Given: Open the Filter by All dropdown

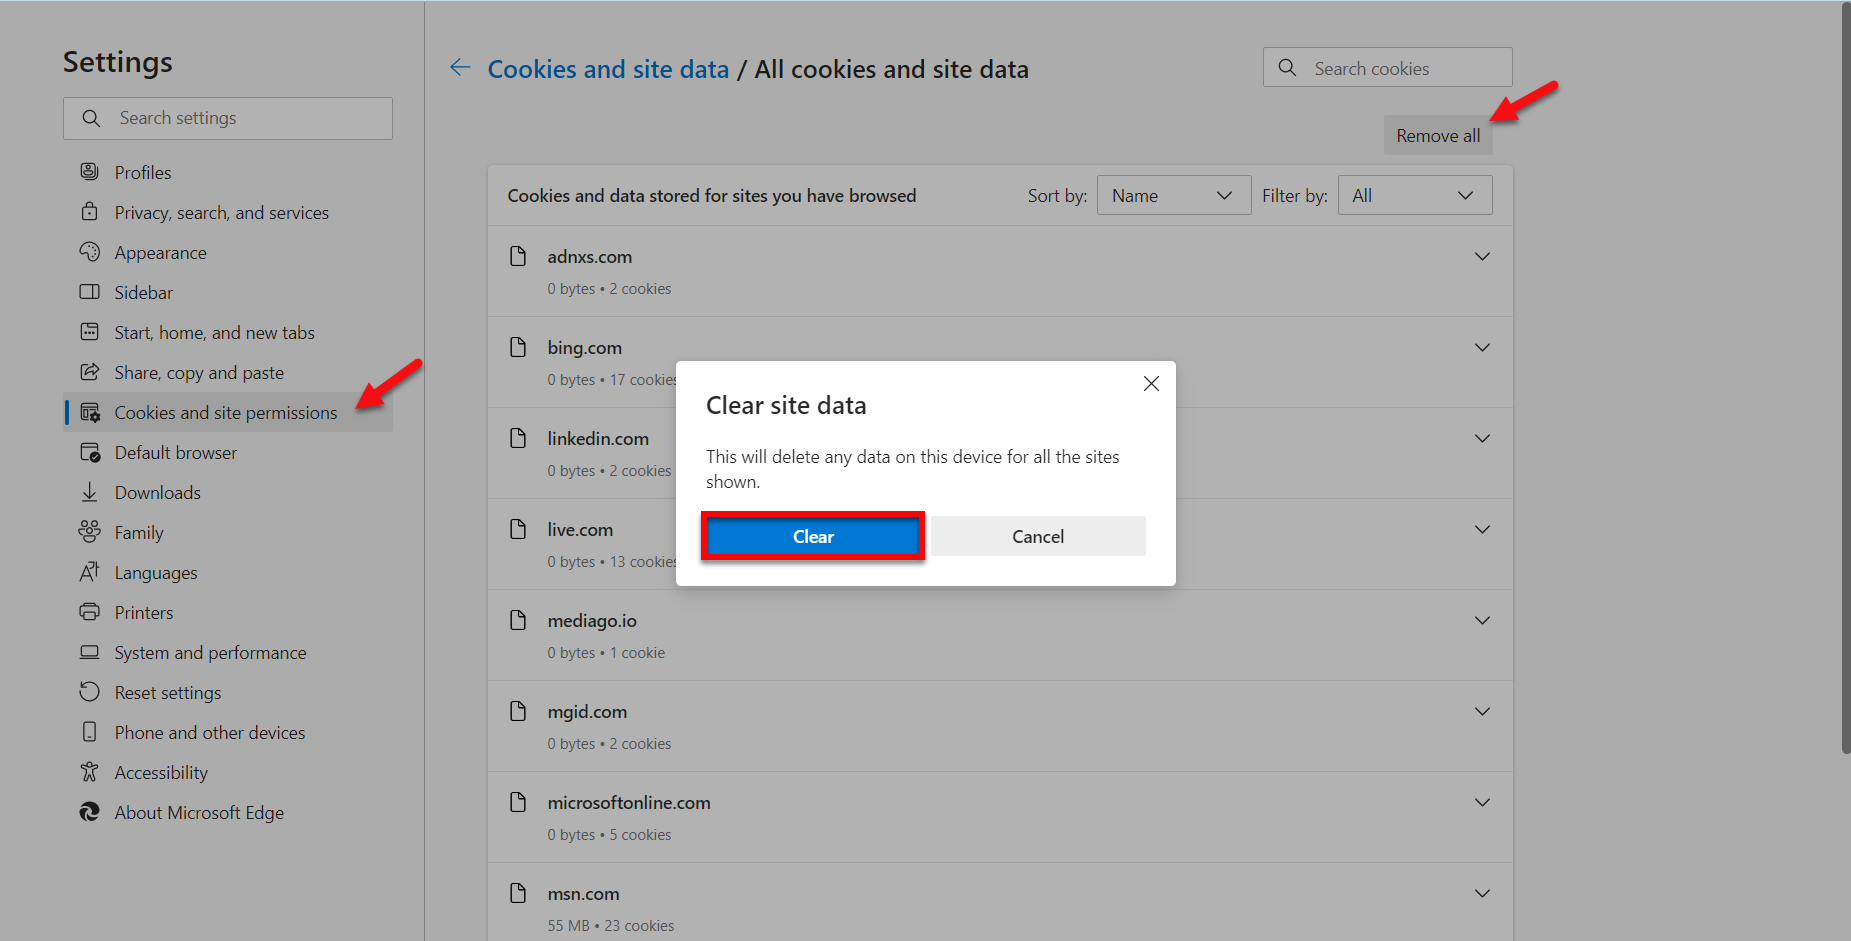Looking at the screenshot, I should (1414, 196).
